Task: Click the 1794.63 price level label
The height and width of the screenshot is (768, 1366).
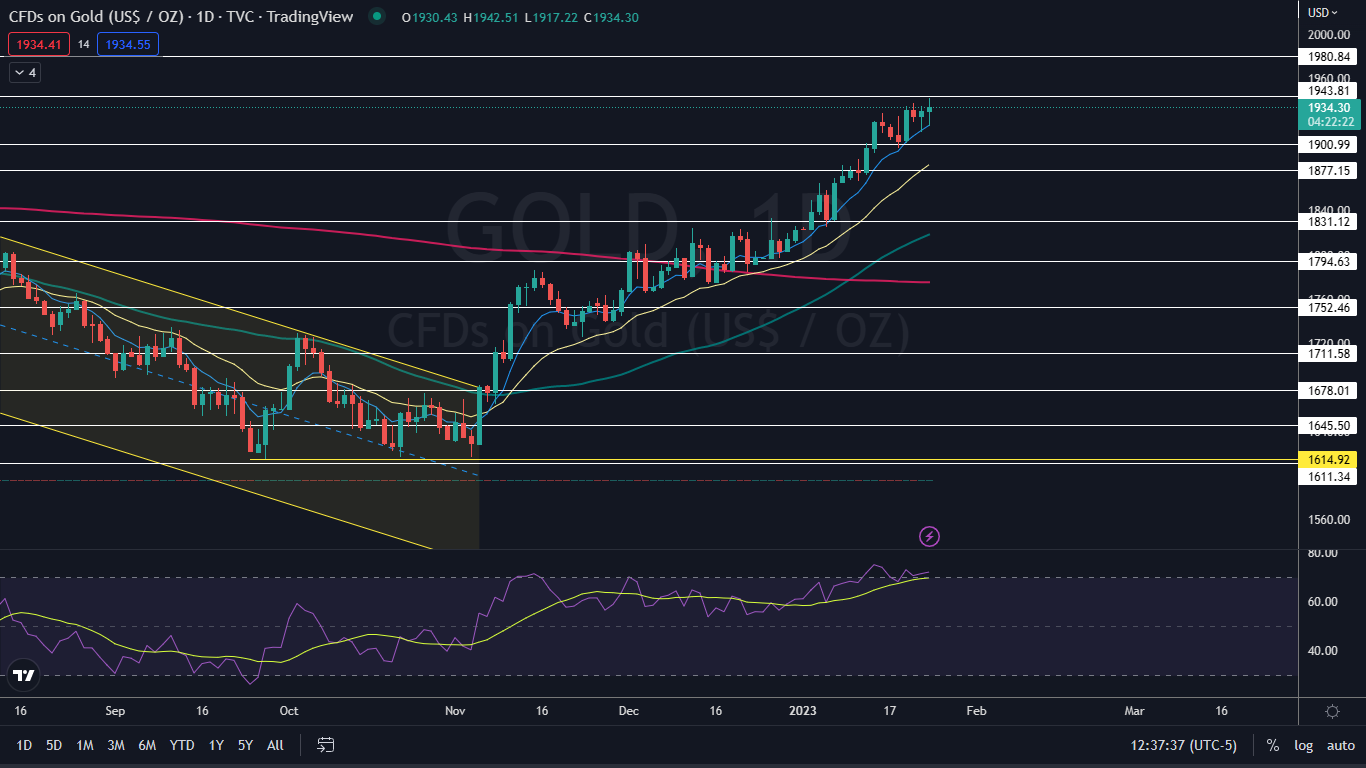Action: point(1330,262)
